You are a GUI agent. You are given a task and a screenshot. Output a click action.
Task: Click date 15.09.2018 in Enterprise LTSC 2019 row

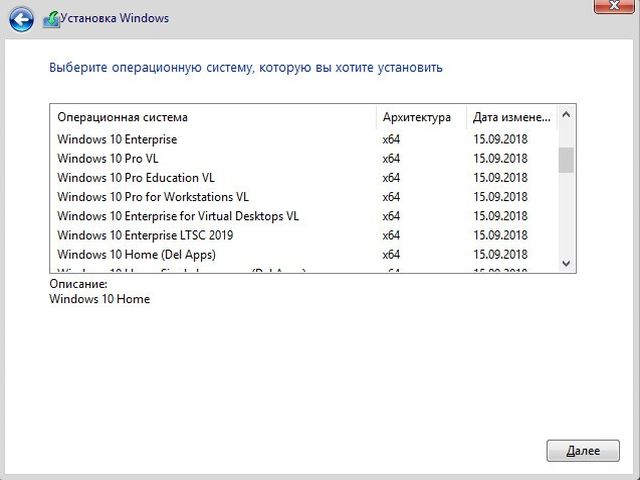tap(500, 235)
